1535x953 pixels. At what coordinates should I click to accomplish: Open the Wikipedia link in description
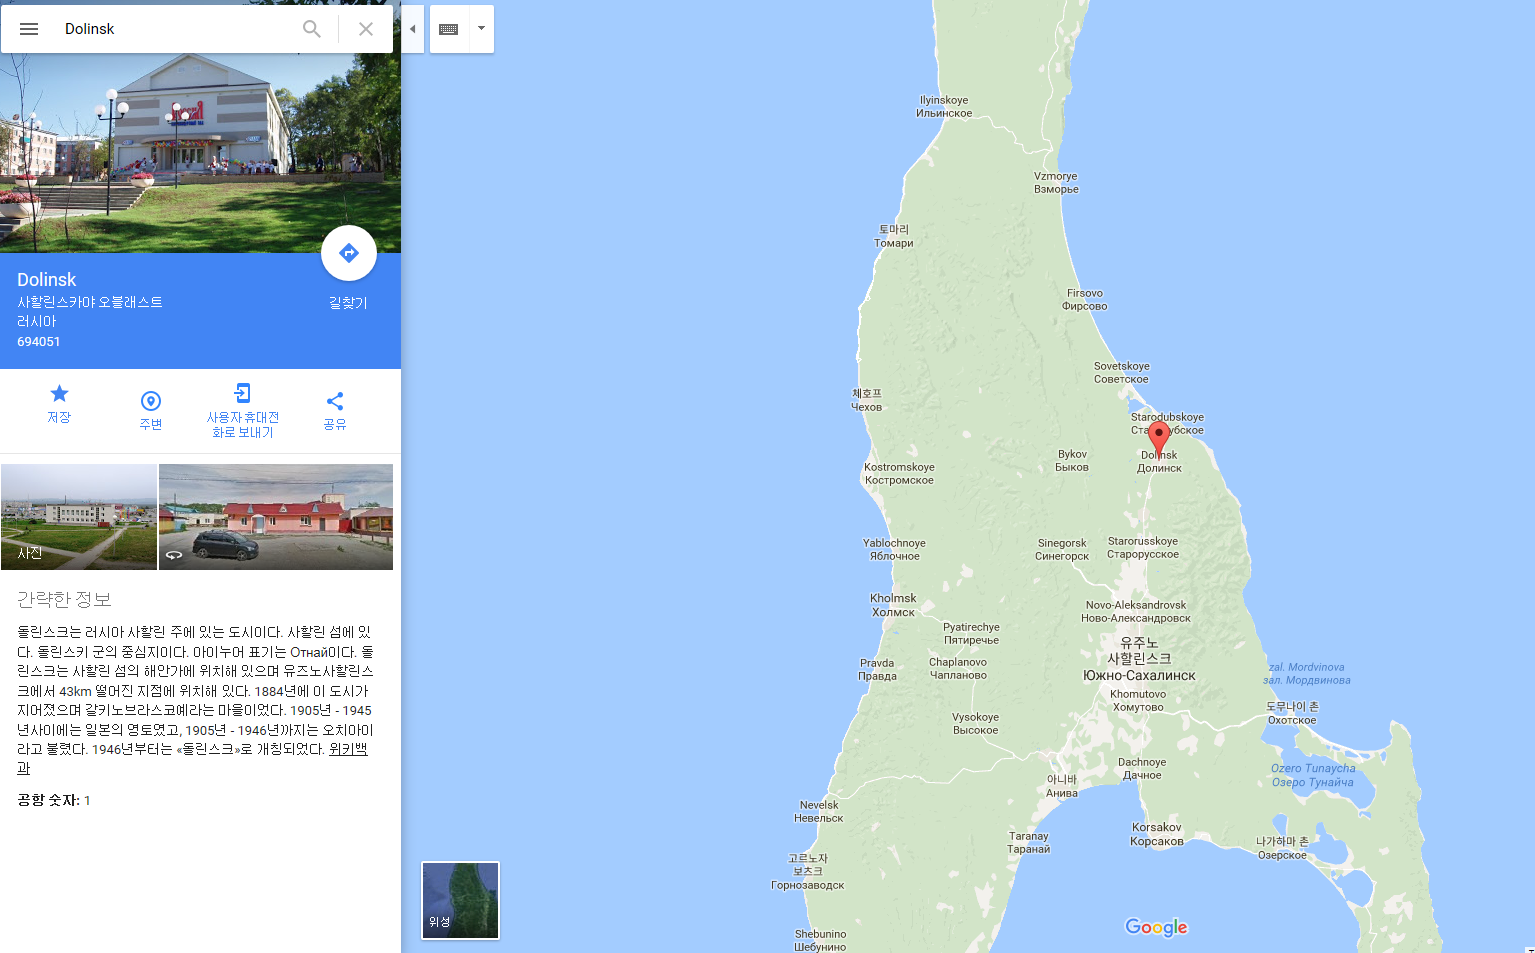pyautogui.click(x=192, y=758)
